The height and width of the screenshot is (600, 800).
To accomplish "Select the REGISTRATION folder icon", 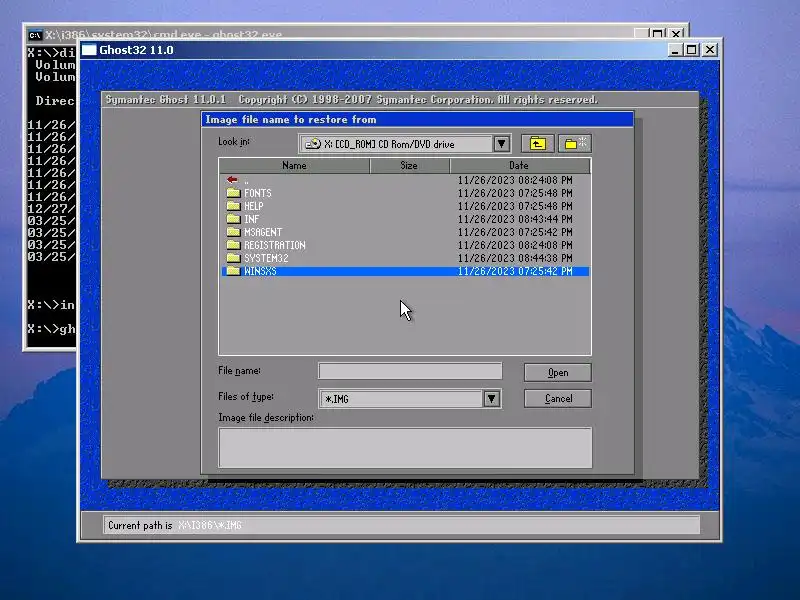I will tap(233, 245).
